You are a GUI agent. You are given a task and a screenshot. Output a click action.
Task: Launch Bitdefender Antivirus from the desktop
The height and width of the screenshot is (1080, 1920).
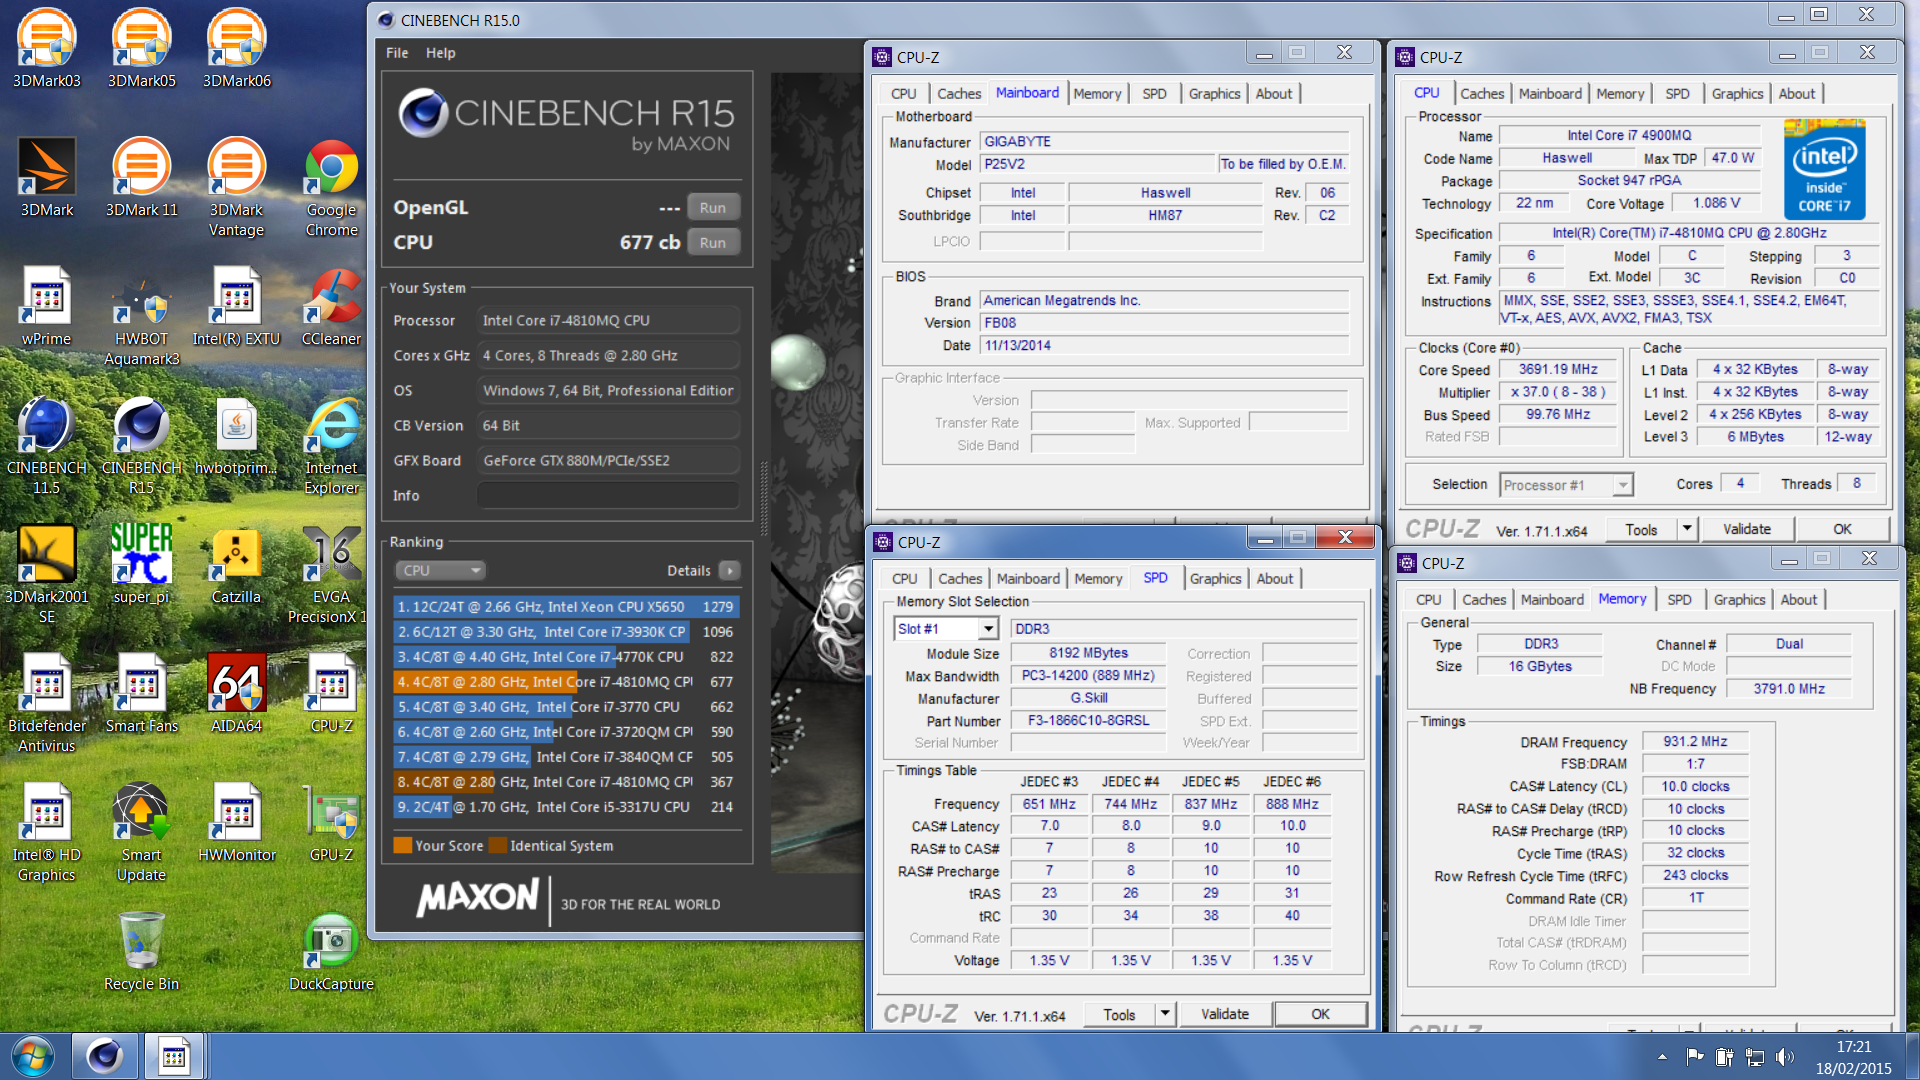pos(47,704)
